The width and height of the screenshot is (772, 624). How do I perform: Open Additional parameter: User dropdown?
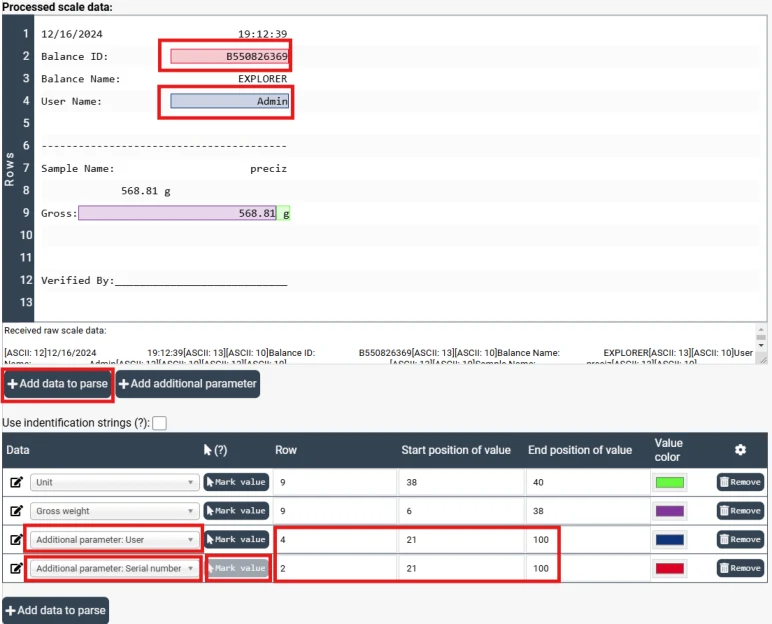click(115, 539)
